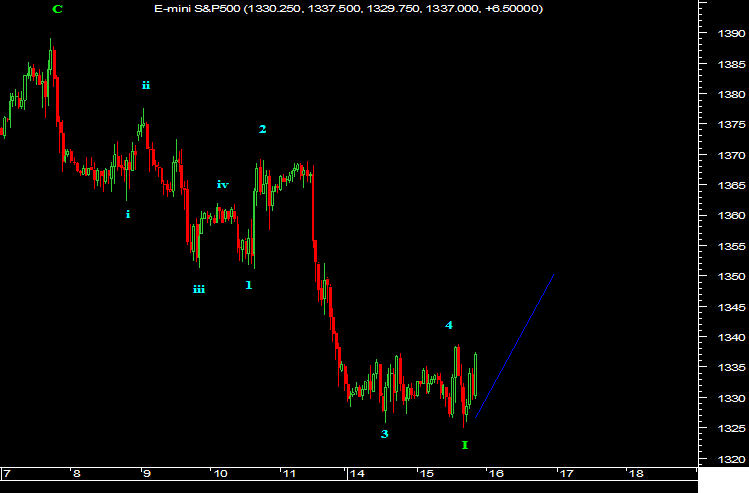
Task: Click date 10 on time axis
Action: 220,474
